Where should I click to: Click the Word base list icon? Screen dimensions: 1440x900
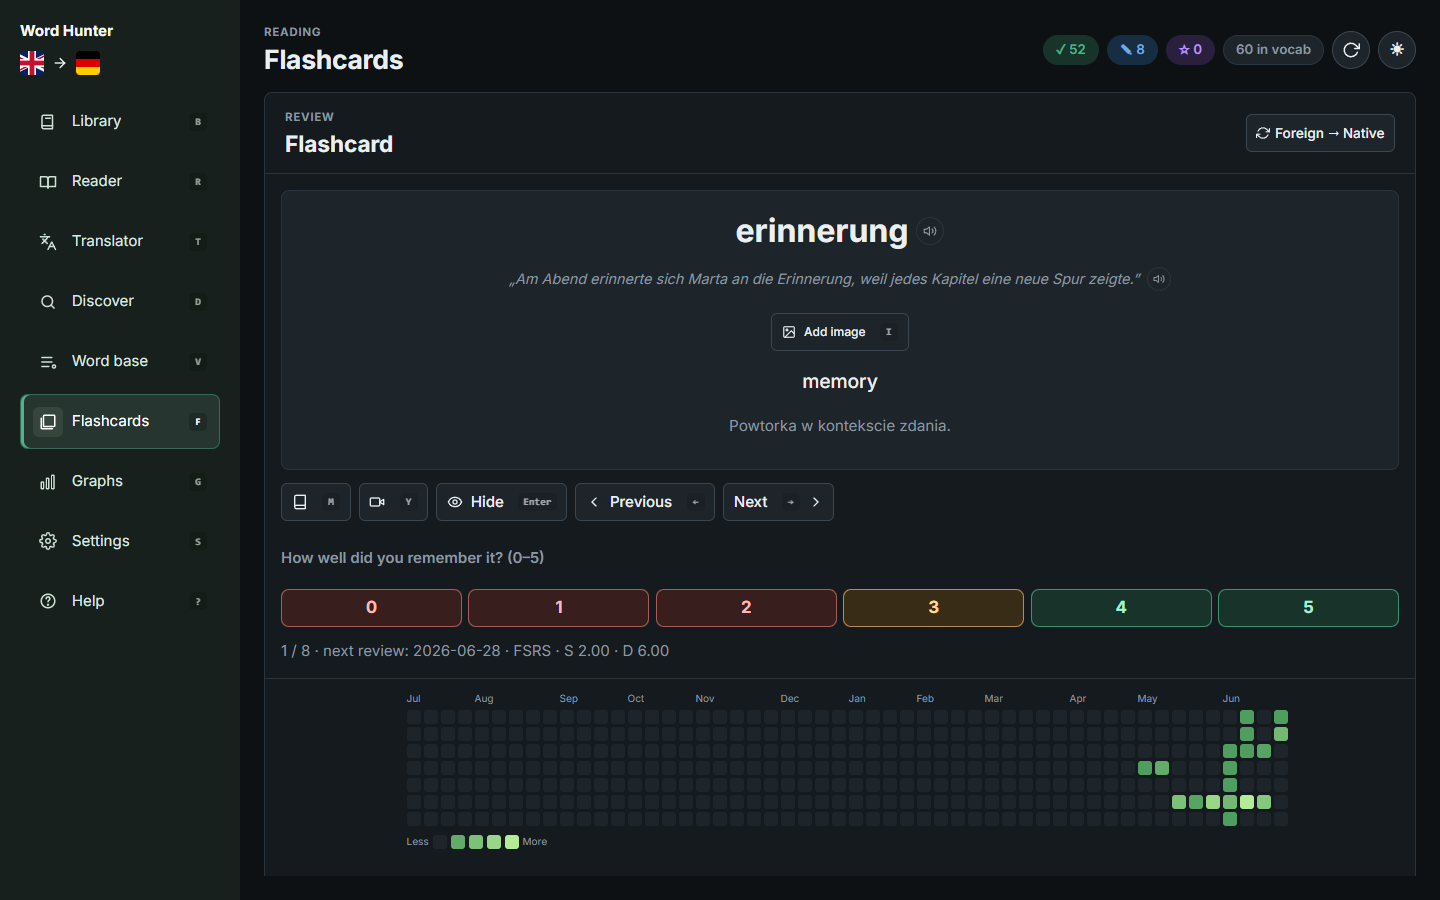point(47,362)
